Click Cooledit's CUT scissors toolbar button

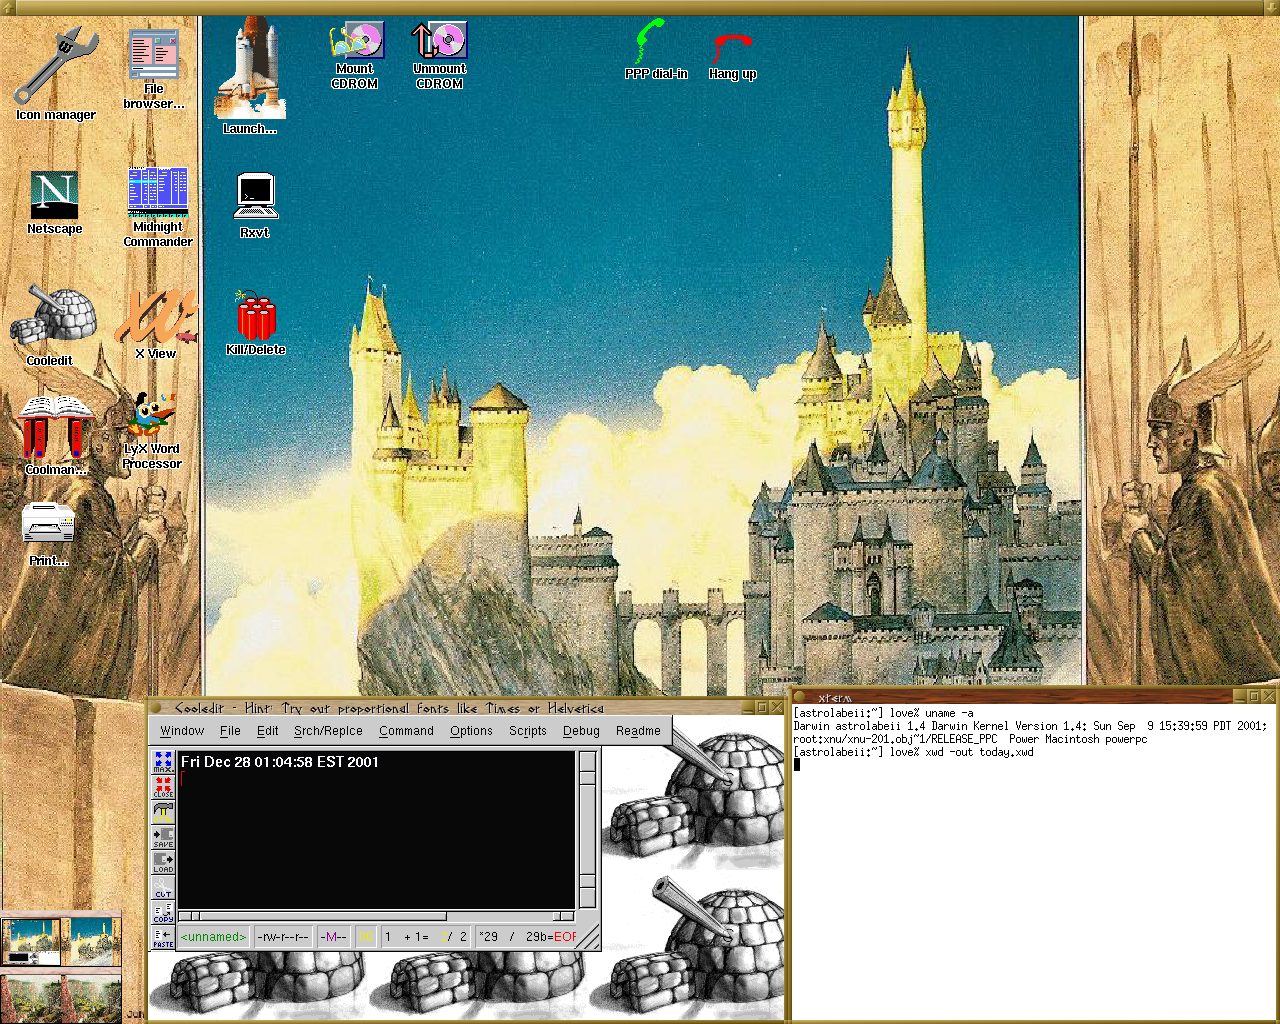[x=163, y=887]
